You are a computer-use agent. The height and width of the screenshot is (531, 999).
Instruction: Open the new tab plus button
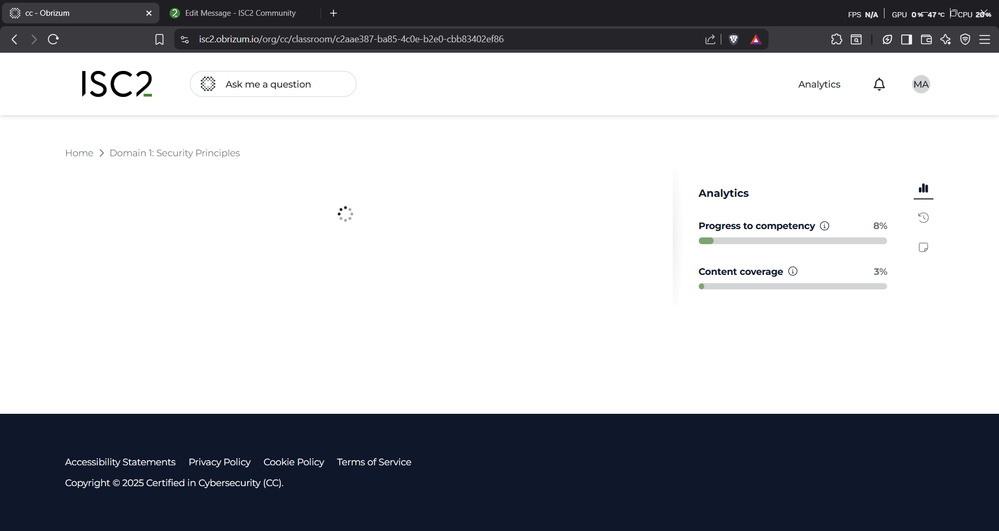(x=333, y=13)
